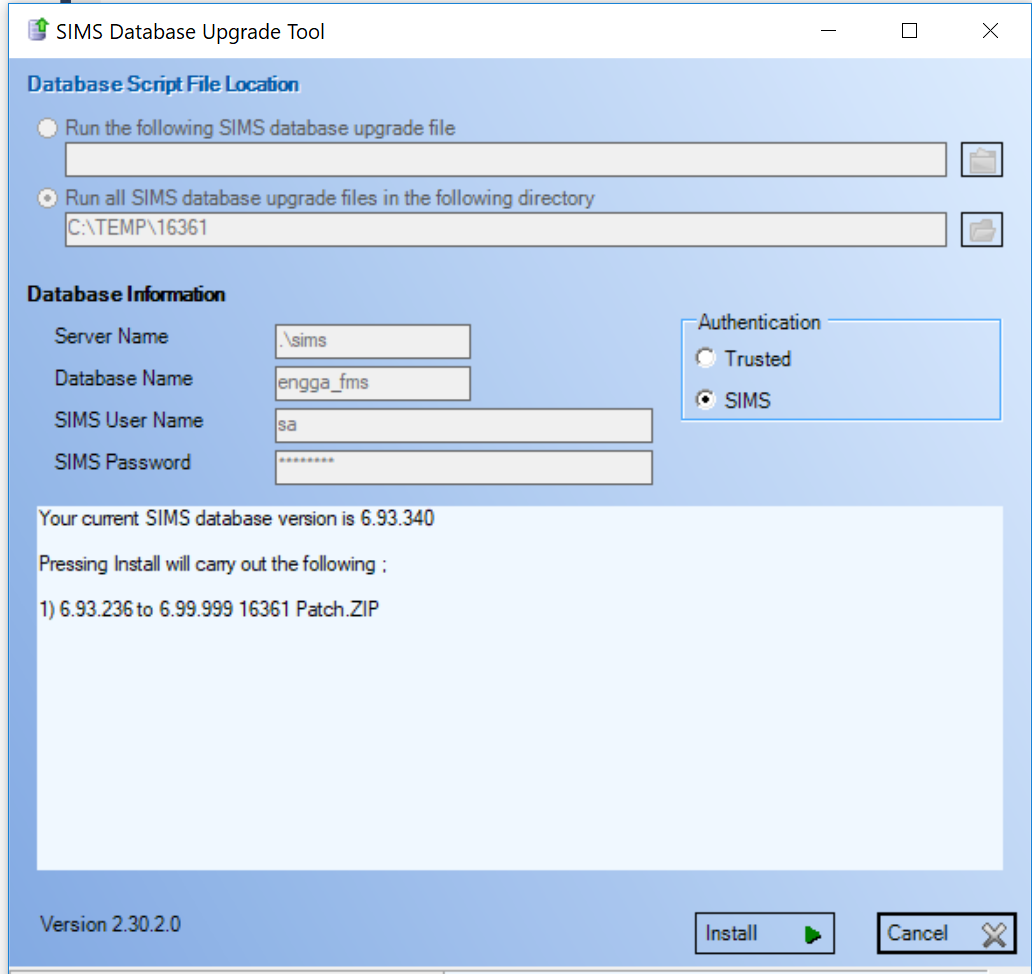1032x974 pixels.
Task: Click the 'Database Name' label
Action: point(124,378)
